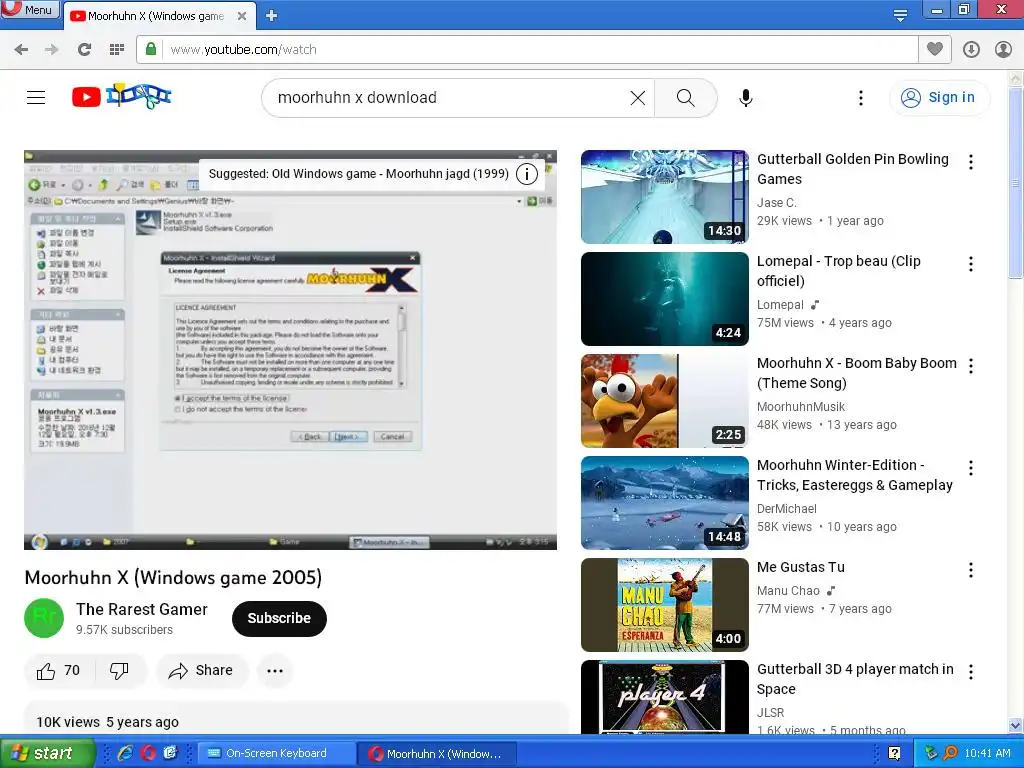
Task: Open Moorhuhn Winter-Edition video title
Action: click(855, 475)
